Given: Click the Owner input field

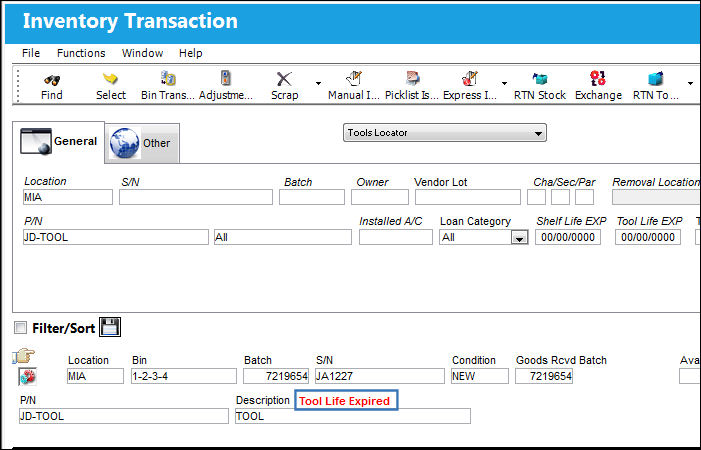Looking at the screenshot, I should tap(380, 197).
